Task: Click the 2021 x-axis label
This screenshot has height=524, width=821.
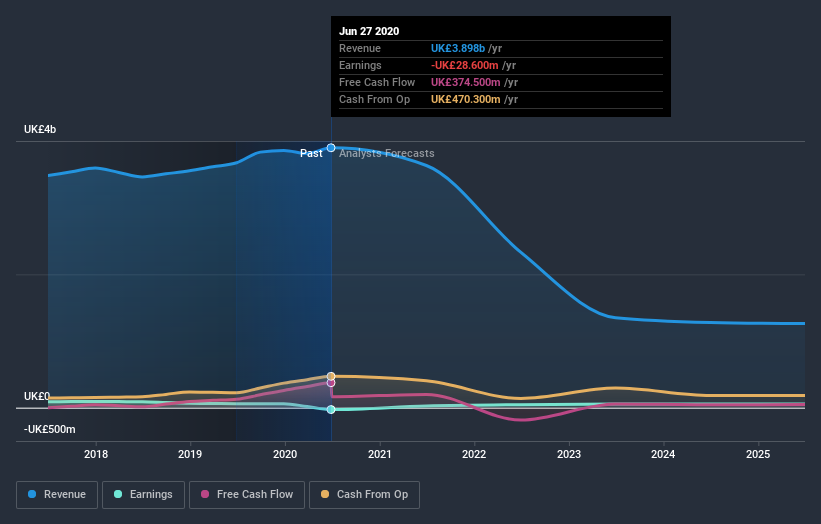Action: [380, 454]
